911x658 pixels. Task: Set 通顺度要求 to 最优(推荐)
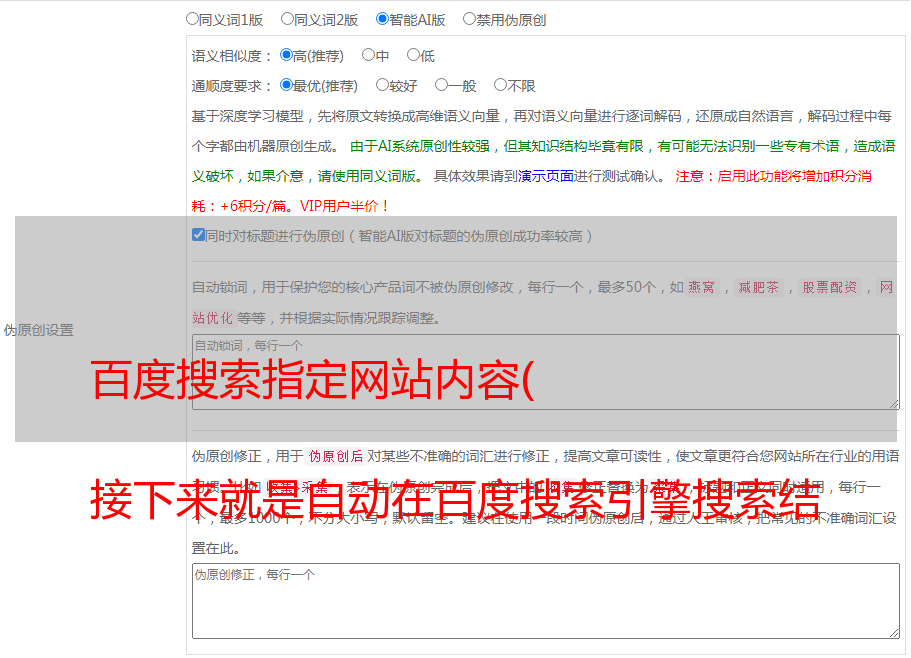pos(286,85)
